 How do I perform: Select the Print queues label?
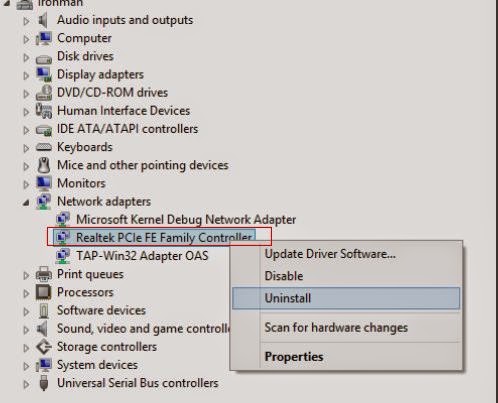pos(90,274)
